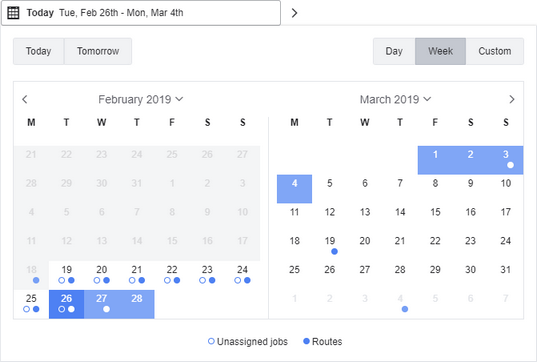Select February 26 in the calendar
The image size is (537, 362).
pos(66,304)
